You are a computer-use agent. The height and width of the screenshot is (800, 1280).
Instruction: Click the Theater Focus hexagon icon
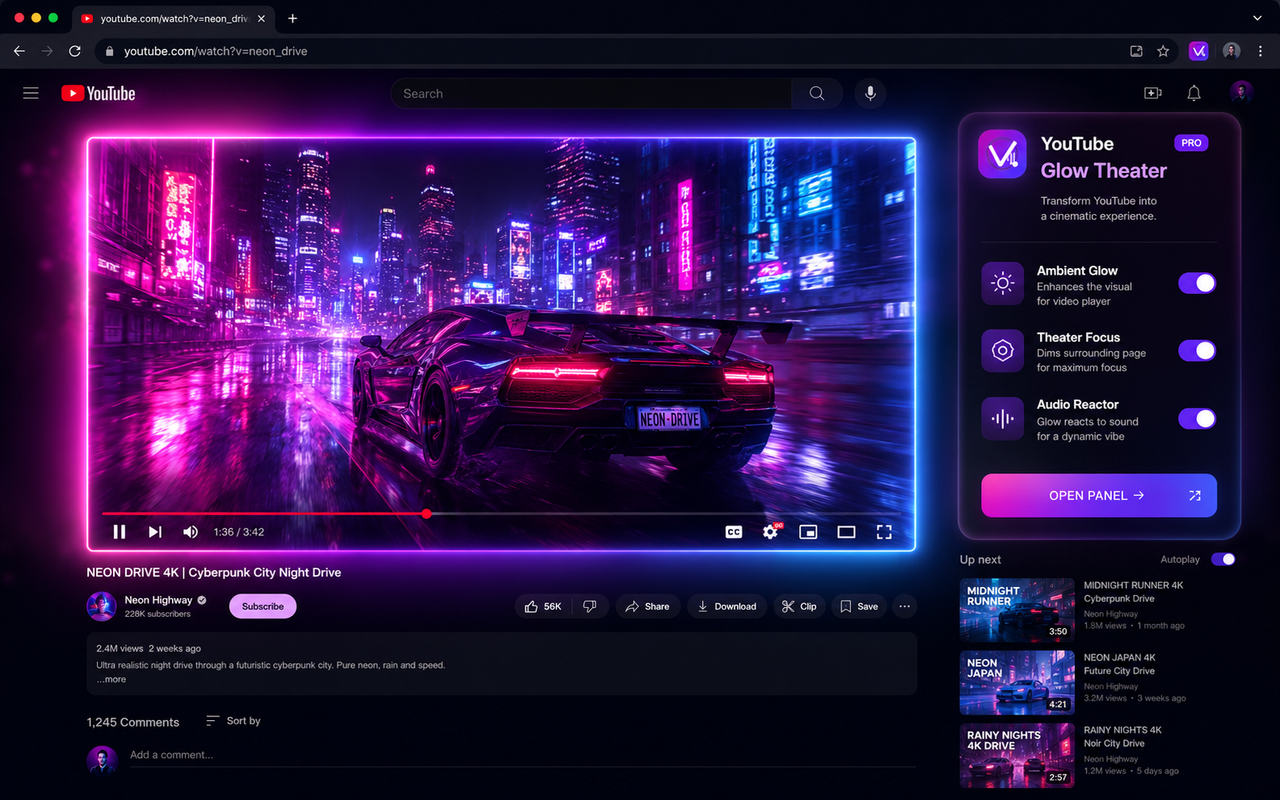(1002, 351)
